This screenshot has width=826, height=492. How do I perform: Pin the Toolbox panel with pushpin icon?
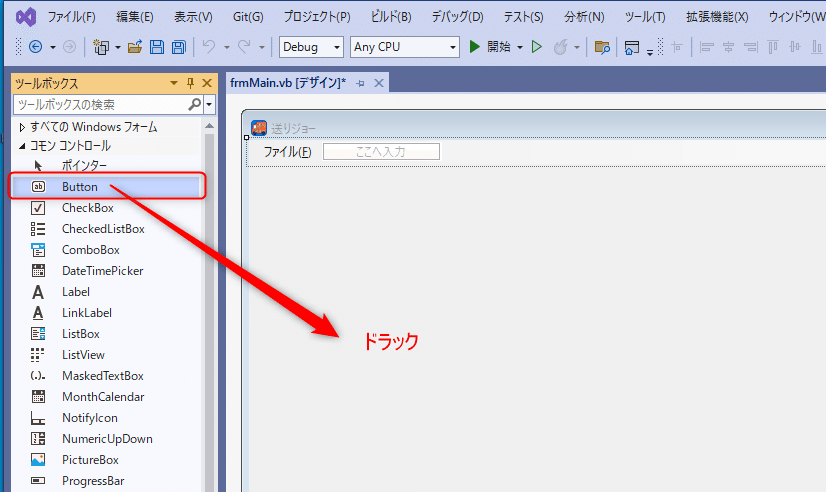[191, 83]
